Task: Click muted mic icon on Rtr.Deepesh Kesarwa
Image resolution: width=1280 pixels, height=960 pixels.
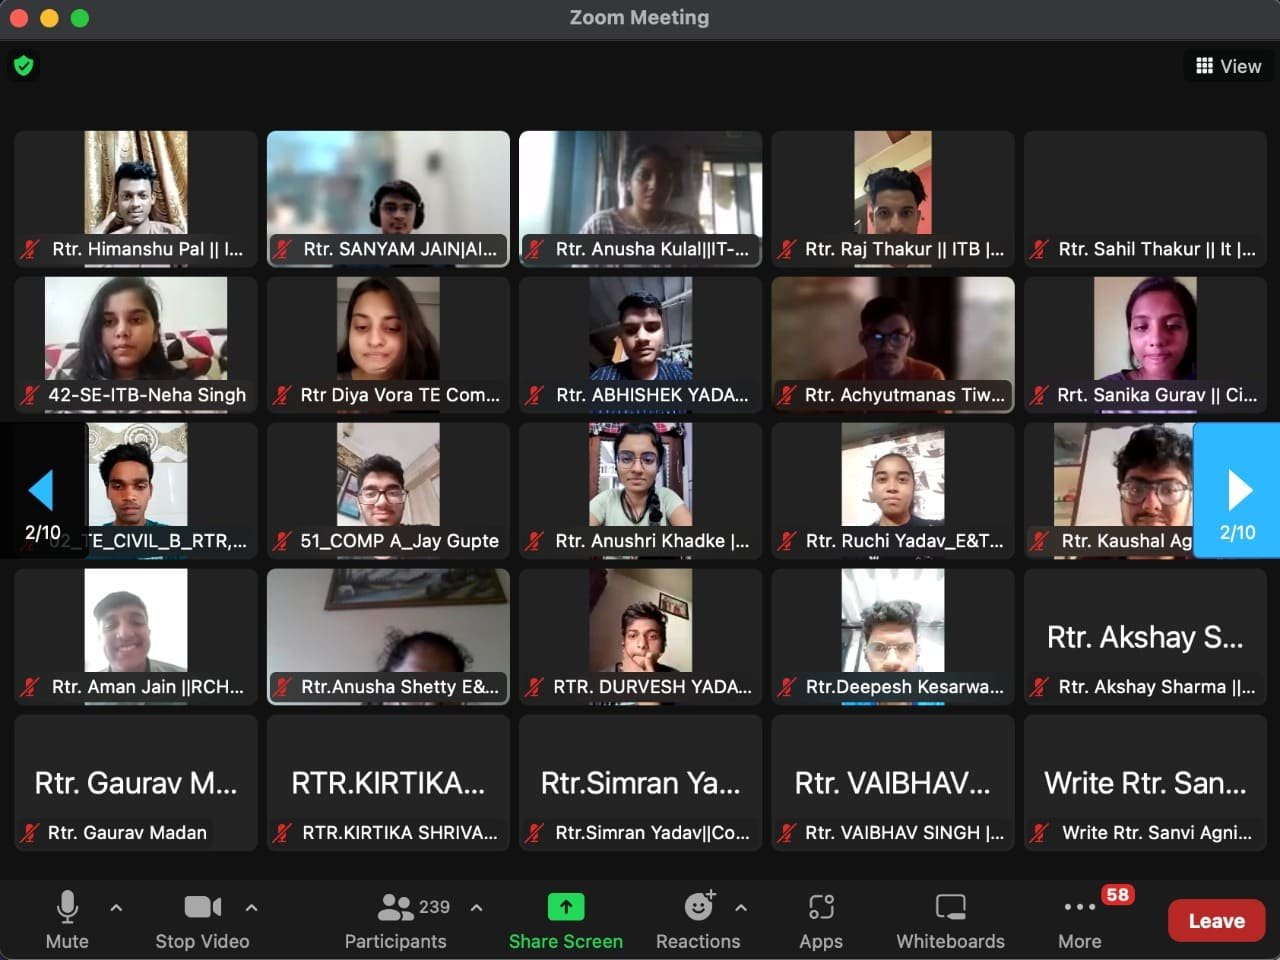Action: tap(788, 686)
